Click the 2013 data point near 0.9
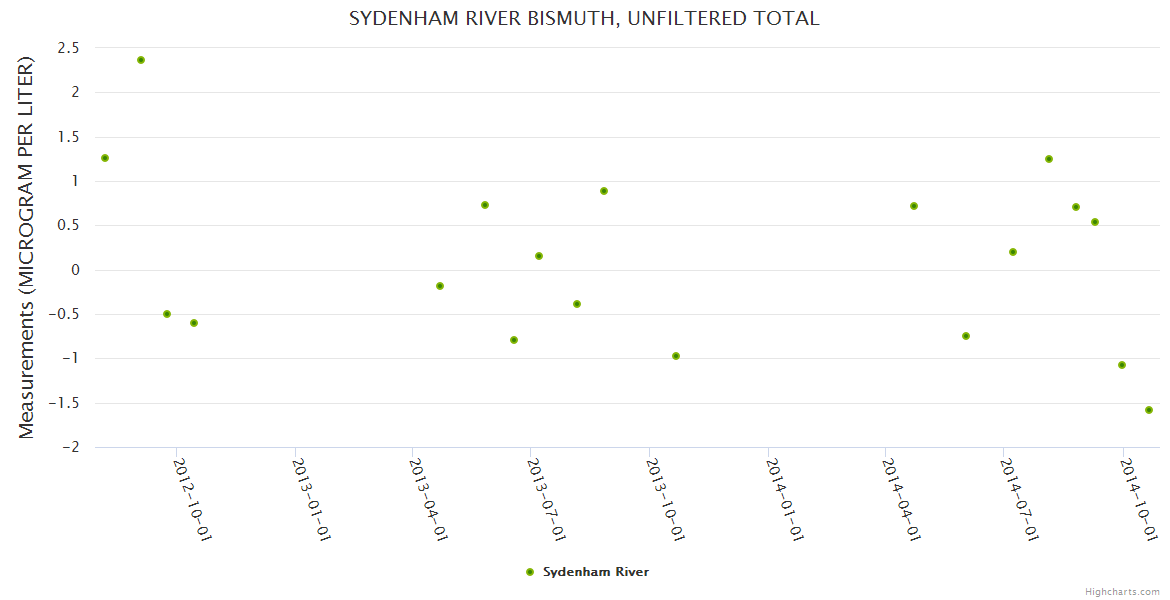Image resolution: width=1170 pixels, height=600 pixels. (x=604, y=191)
